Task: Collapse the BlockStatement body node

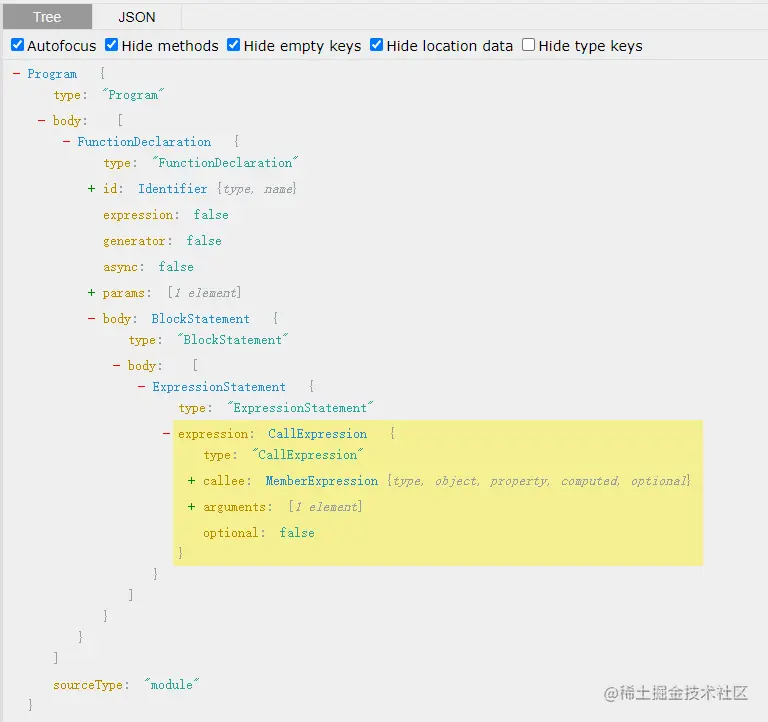Action: [x=92, y=319]
